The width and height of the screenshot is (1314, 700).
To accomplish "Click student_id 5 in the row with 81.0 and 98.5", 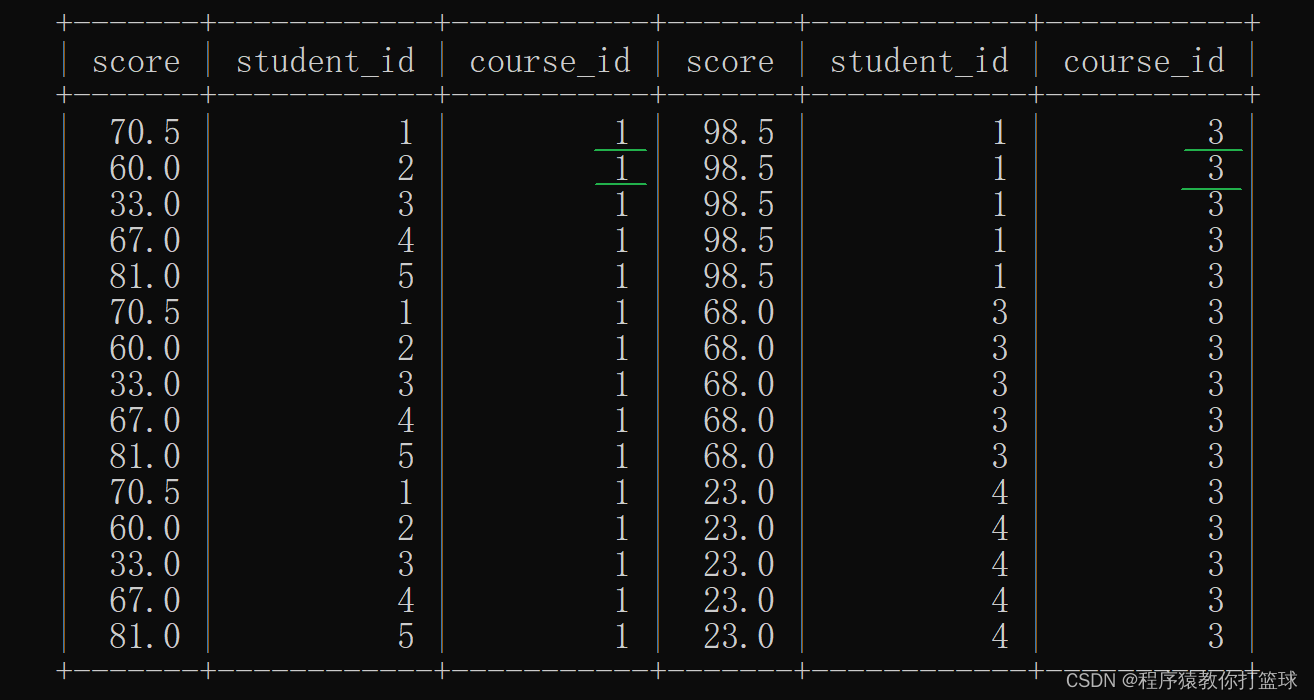I will pyautogui.click(x=405, y=277).
